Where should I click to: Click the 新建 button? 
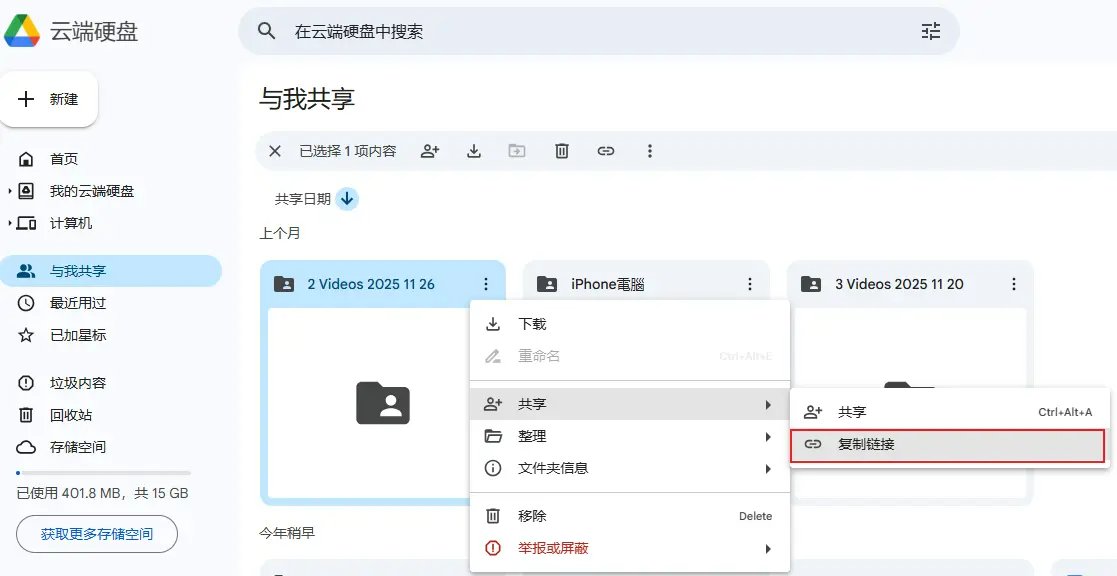click(49, 99)
